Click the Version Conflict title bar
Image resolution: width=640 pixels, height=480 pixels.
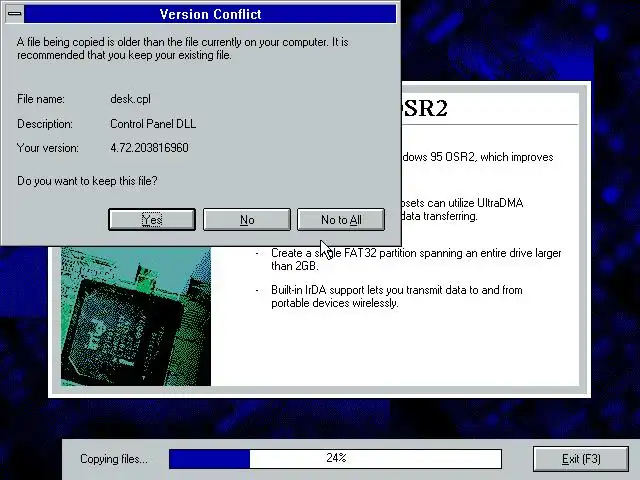click(210, 14)
